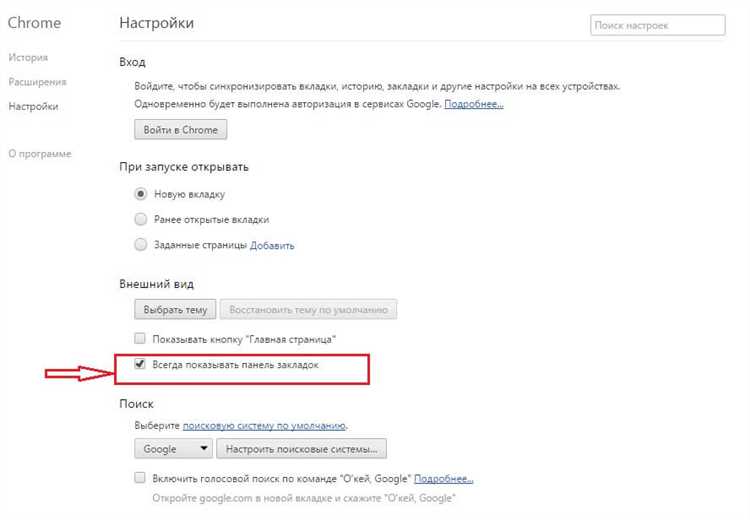Click the Добавить link for startup pages
Screen dimensions: 750x520
(272, 245)
